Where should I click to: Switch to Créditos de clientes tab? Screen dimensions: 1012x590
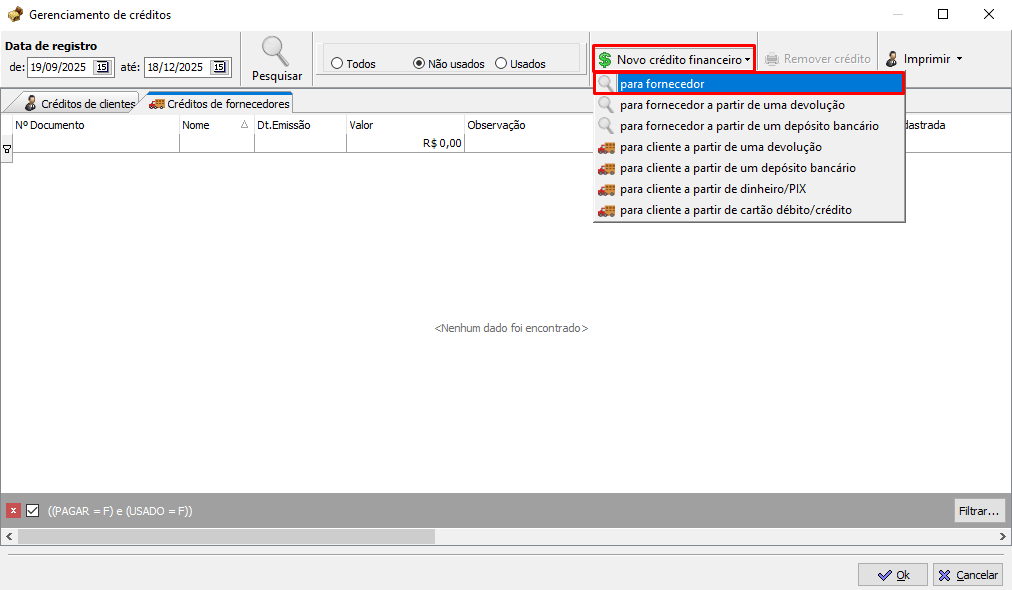[79, 103]
